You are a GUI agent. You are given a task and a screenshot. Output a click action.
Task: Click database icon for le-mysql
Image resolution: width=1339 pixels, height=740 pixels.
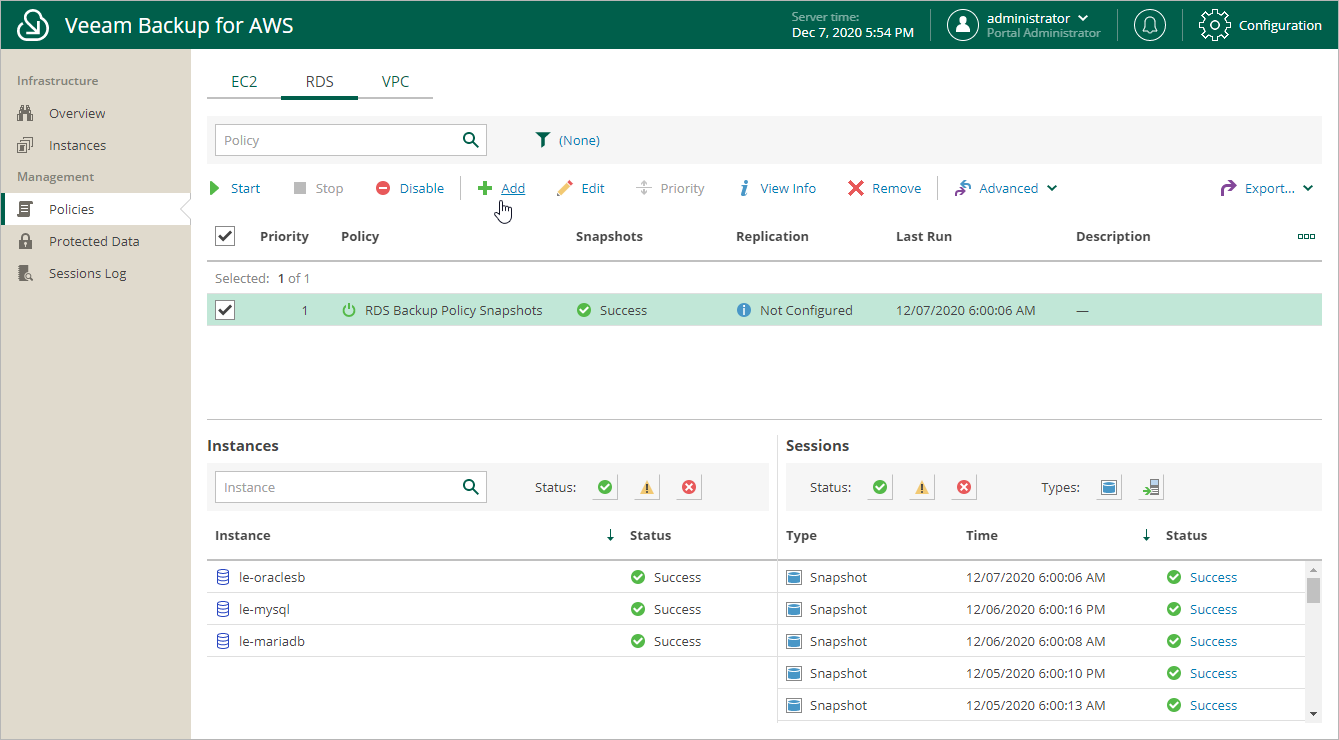(x=223, y=609)
